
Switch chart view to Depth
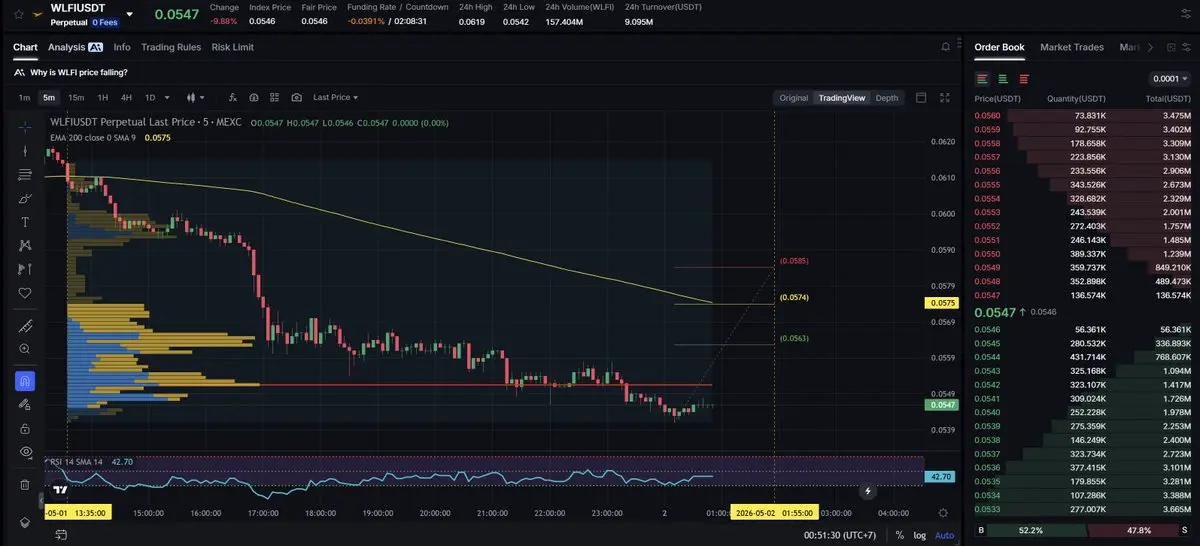tap(887, 98)
